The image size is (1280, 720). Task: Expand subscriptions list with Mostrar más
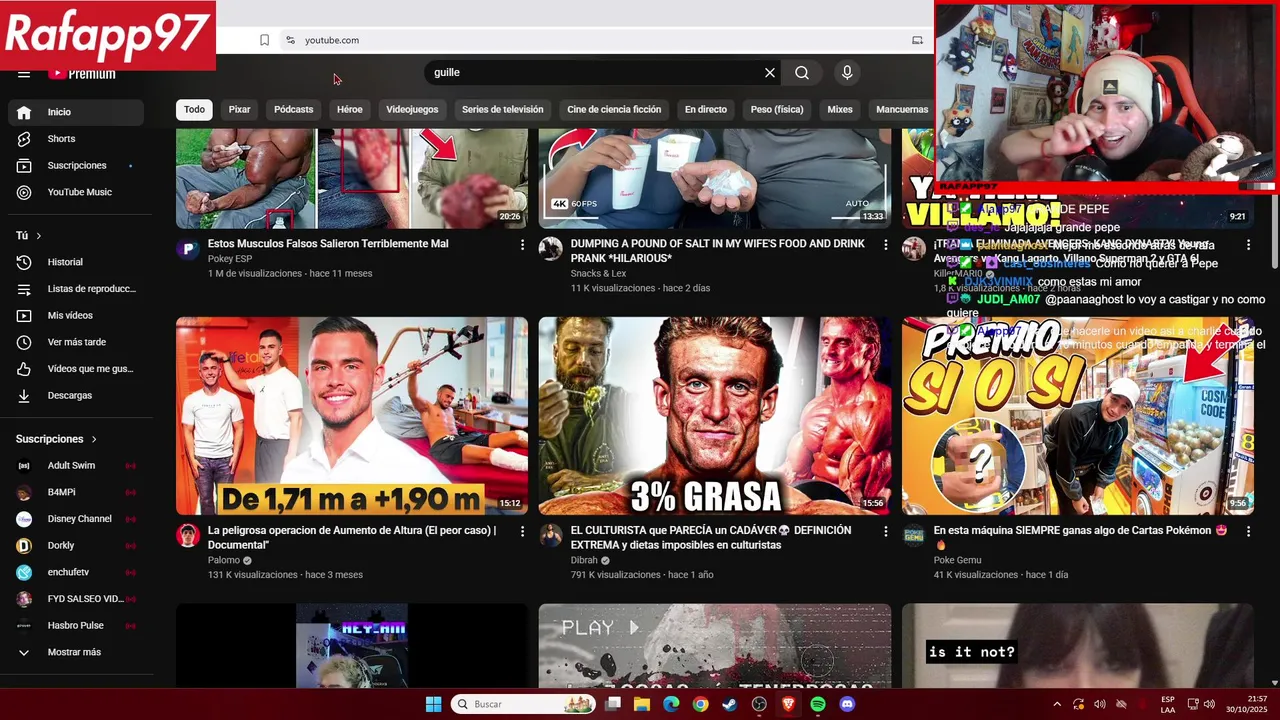coord(76,652)
